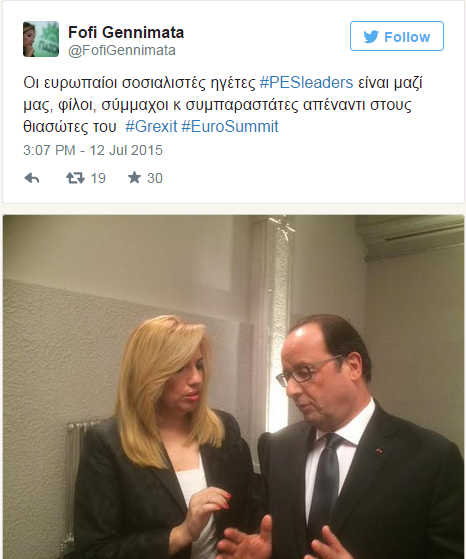Click the 3:07 PM time text
Image resolution: width=466 pixels, height=559 pixels.
click(x=49, y=150)
